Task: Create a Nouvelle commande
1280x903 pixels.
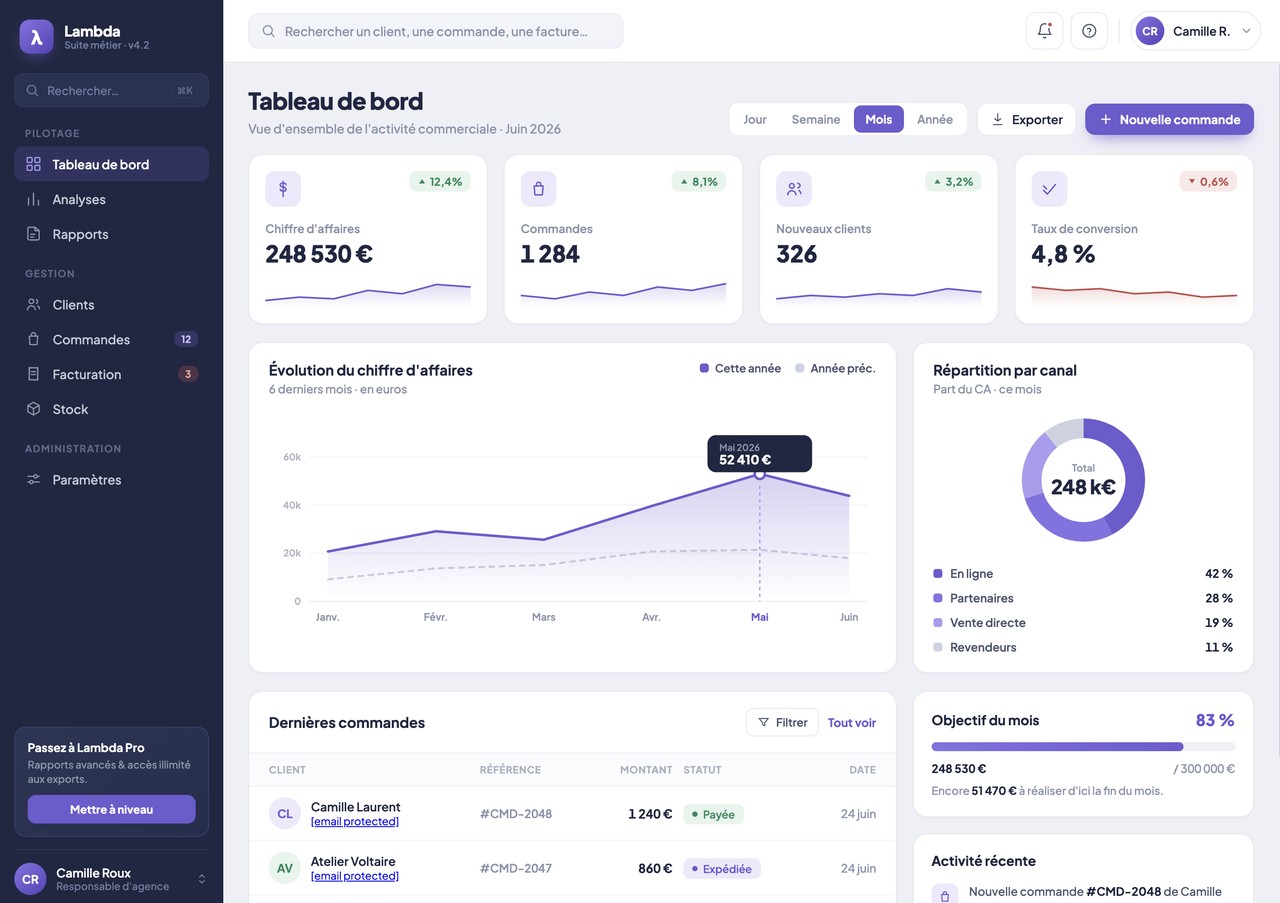Action: (1169, 119)
